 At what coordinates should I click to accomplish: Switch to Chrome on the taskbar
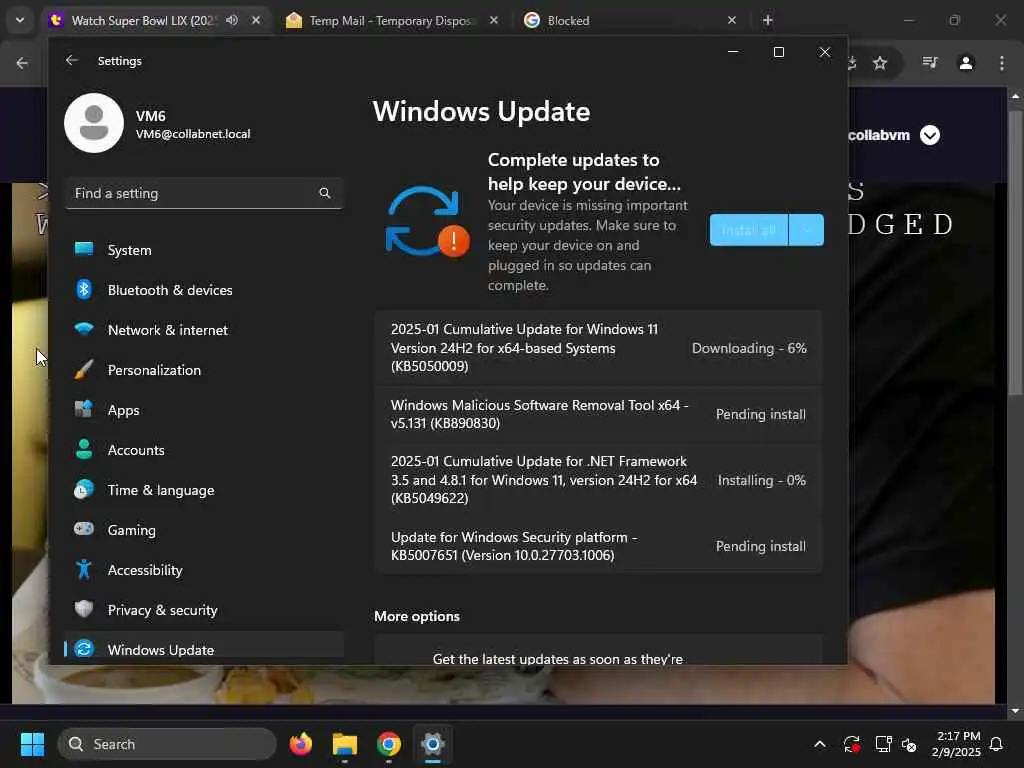tap(389, 744)
